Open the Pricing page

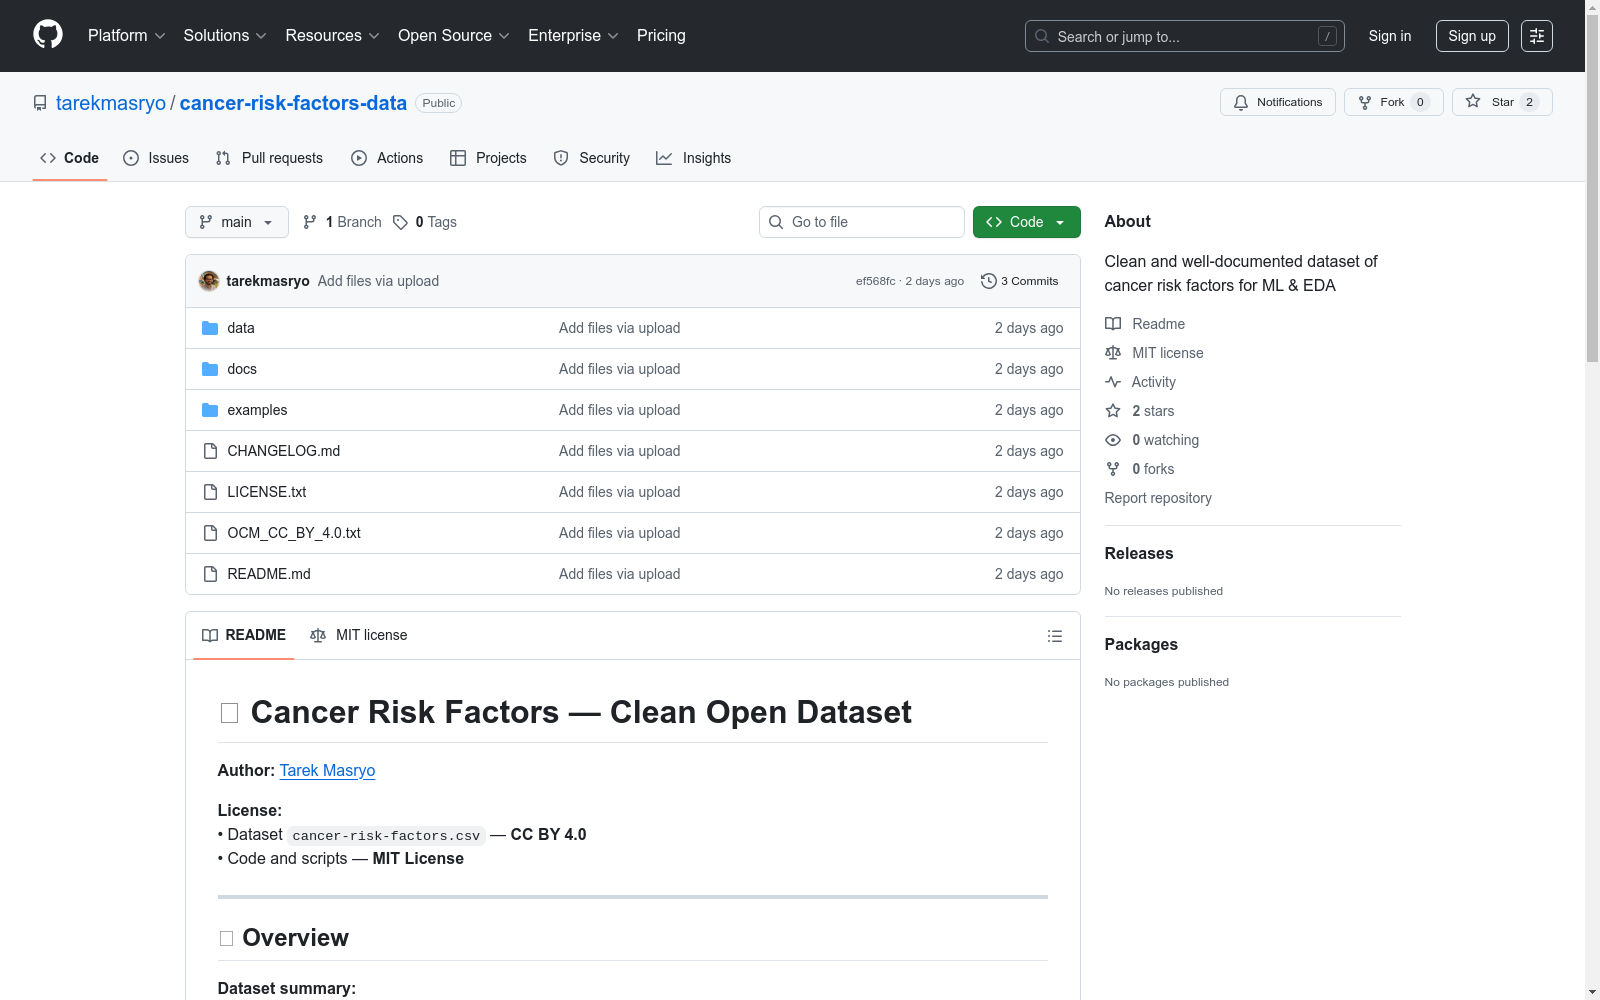click(x=661, y=35)
